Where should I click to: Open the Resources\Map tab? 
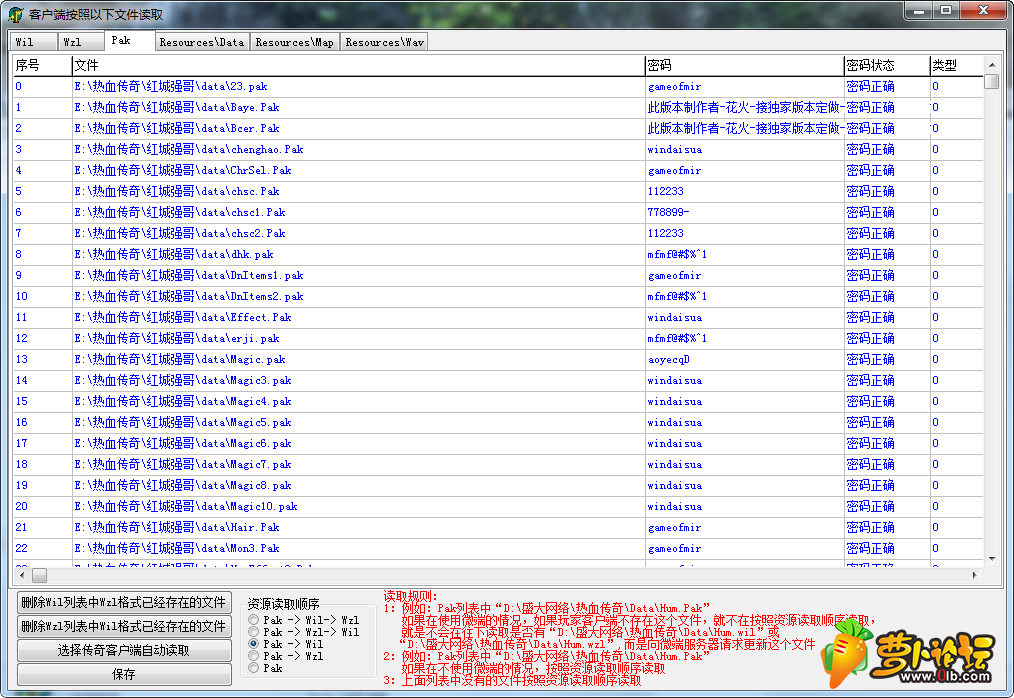tap(294, 42)
